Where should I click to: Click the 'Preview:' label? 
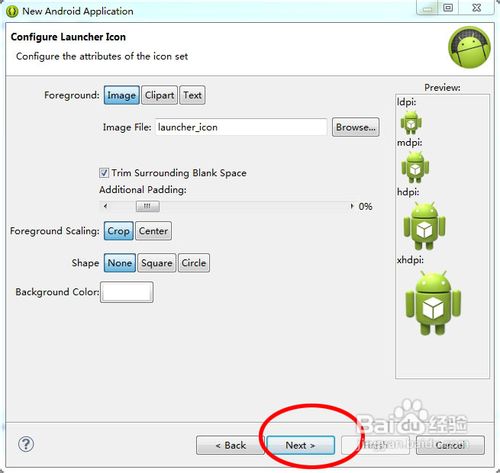[442, 88]
